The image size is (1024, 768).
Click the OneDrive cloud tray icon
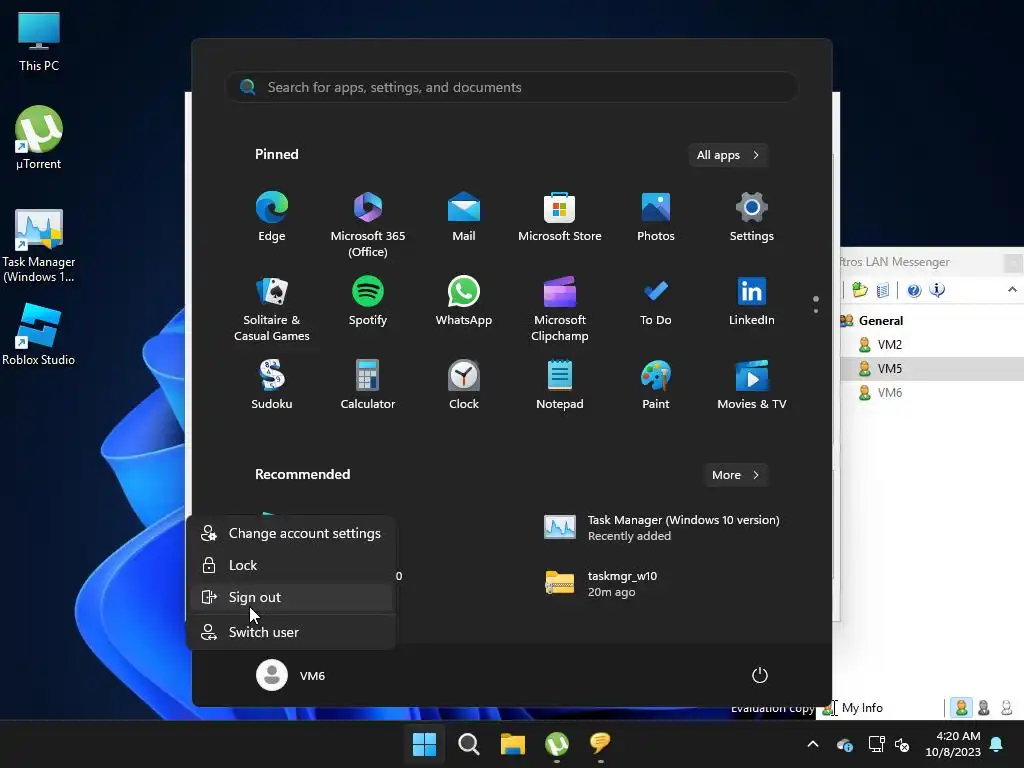coord(844,744)
